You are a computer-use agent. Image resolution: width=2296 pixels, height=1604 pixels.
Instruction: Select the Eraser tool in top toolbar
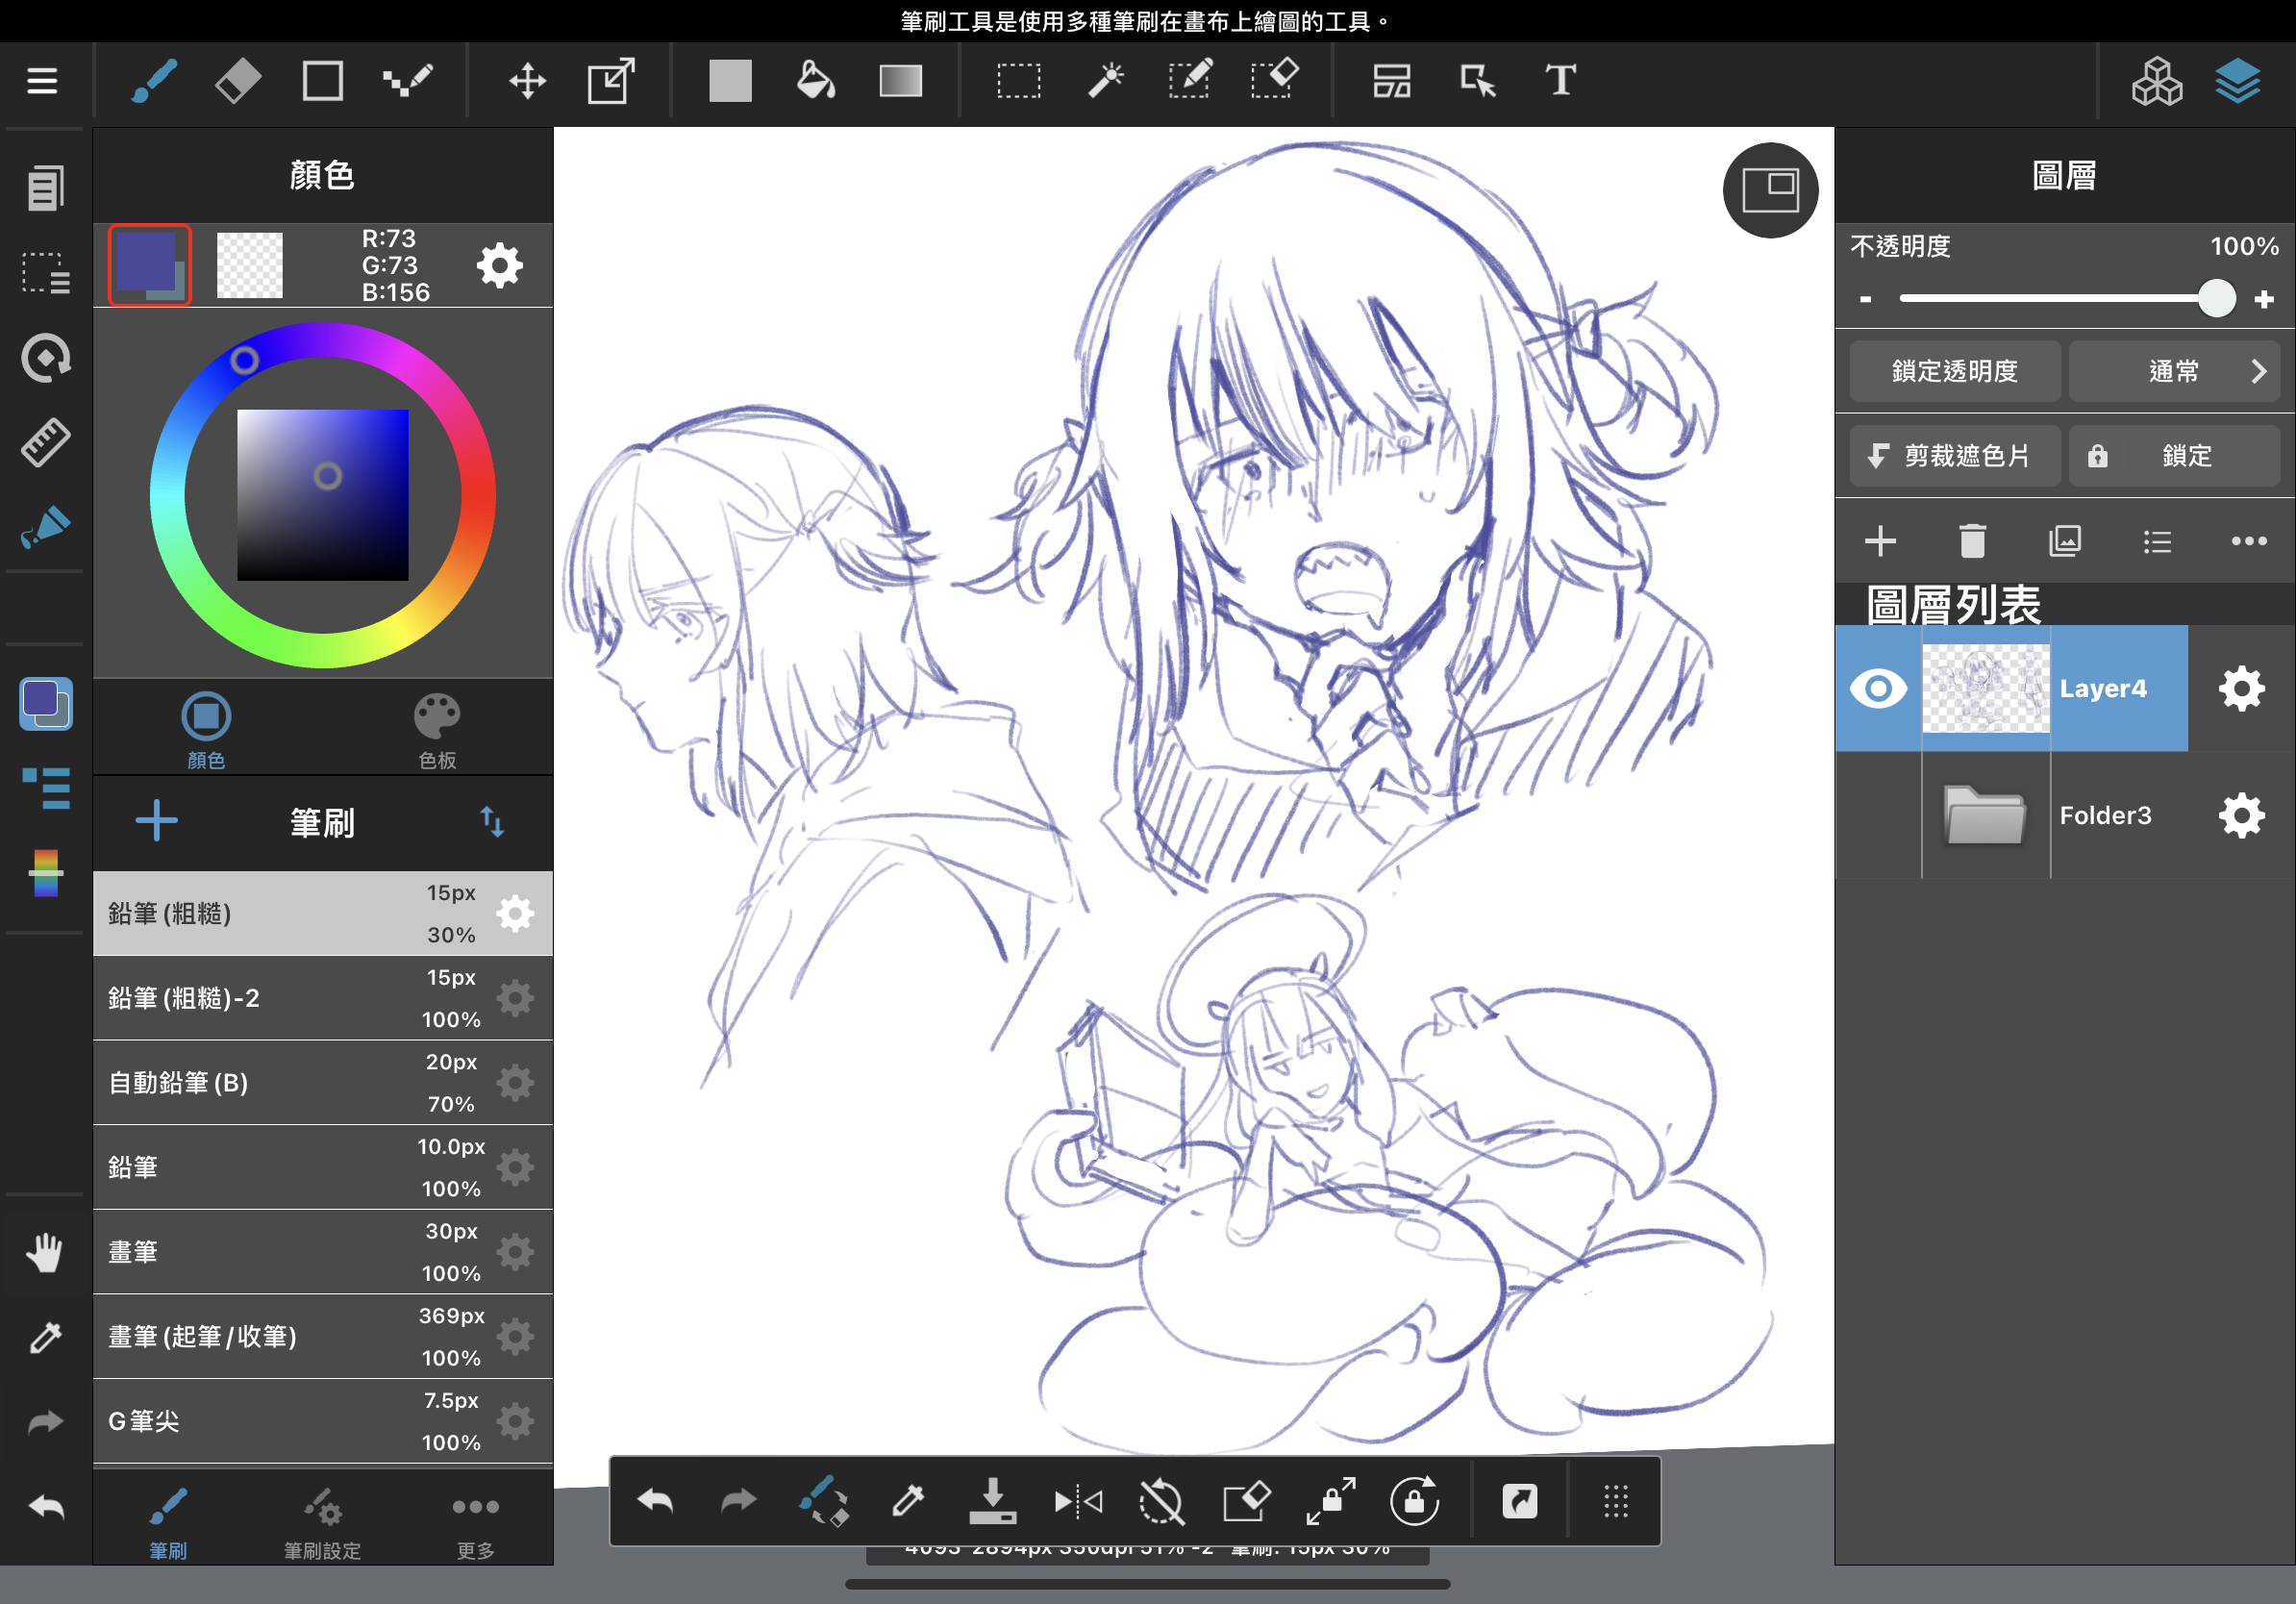point(237,81)
